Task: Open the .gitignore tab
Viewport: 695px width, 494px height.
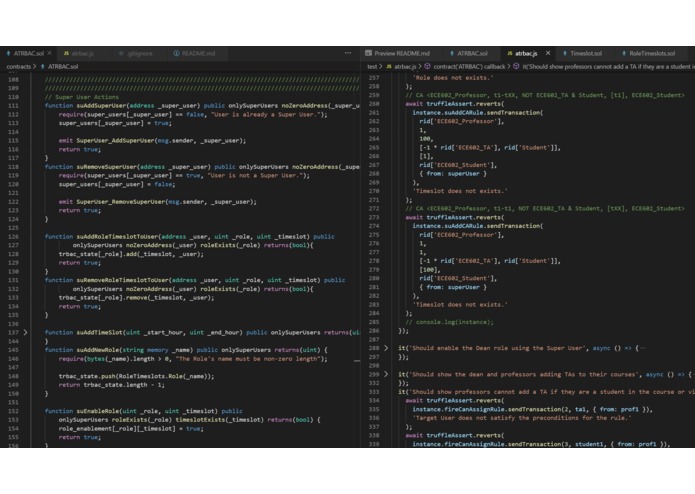Action: (137, 53)
